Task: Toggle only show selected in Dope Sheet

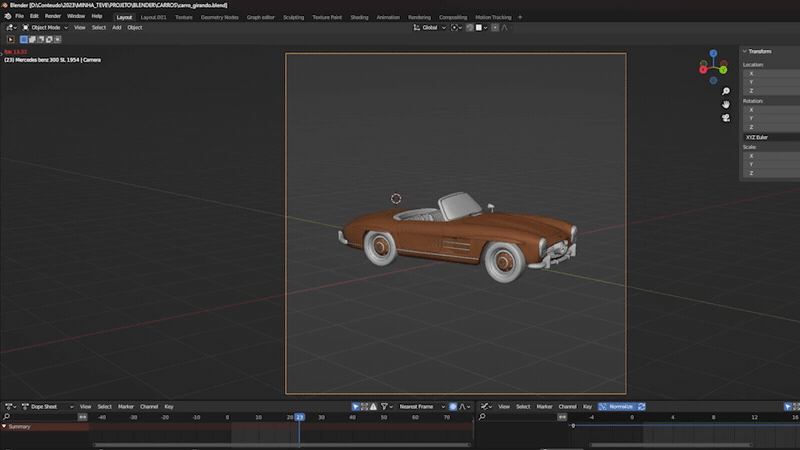Action: coord(357,407)
